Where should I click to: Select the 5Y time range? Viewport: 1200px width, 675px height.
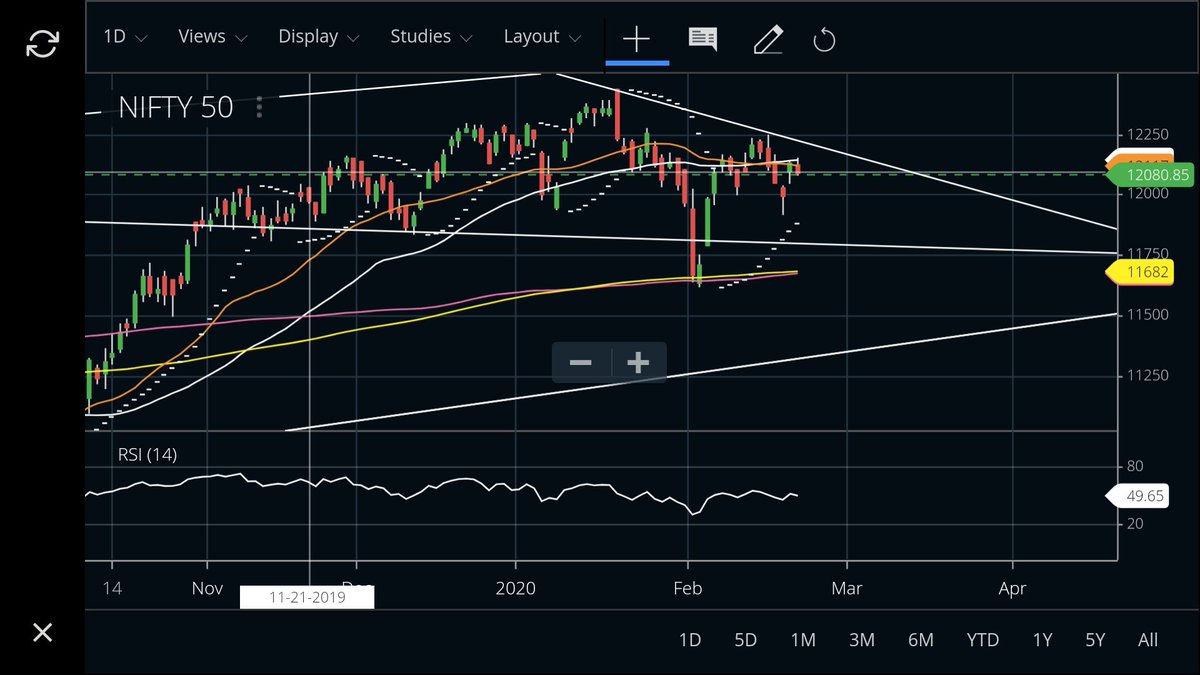point(1095,640)
